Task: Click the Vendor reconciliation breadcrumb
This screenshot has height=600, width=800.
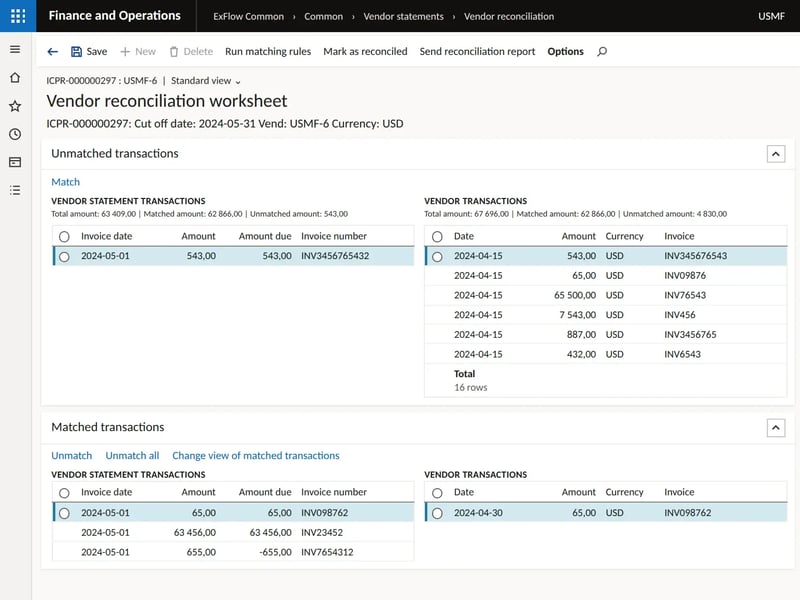Action: coord(509,16)
